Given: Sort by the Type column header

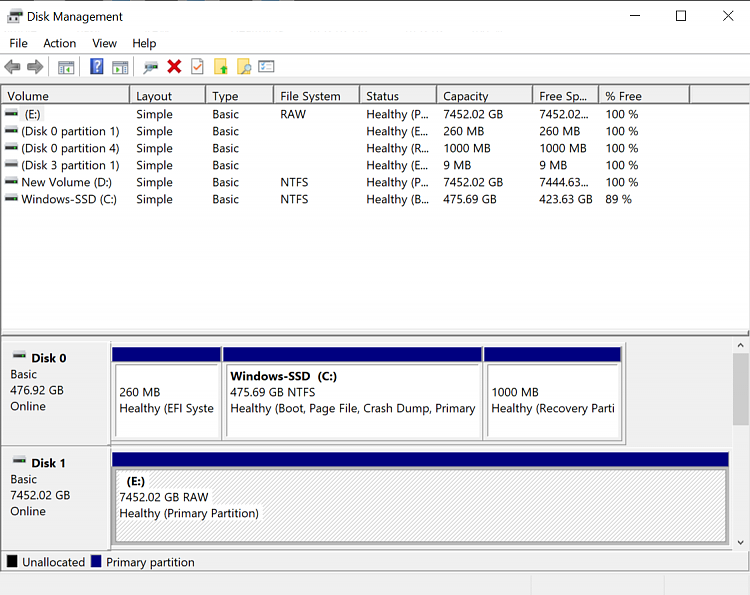Looking at the screenshot, I should click(240, 96).
